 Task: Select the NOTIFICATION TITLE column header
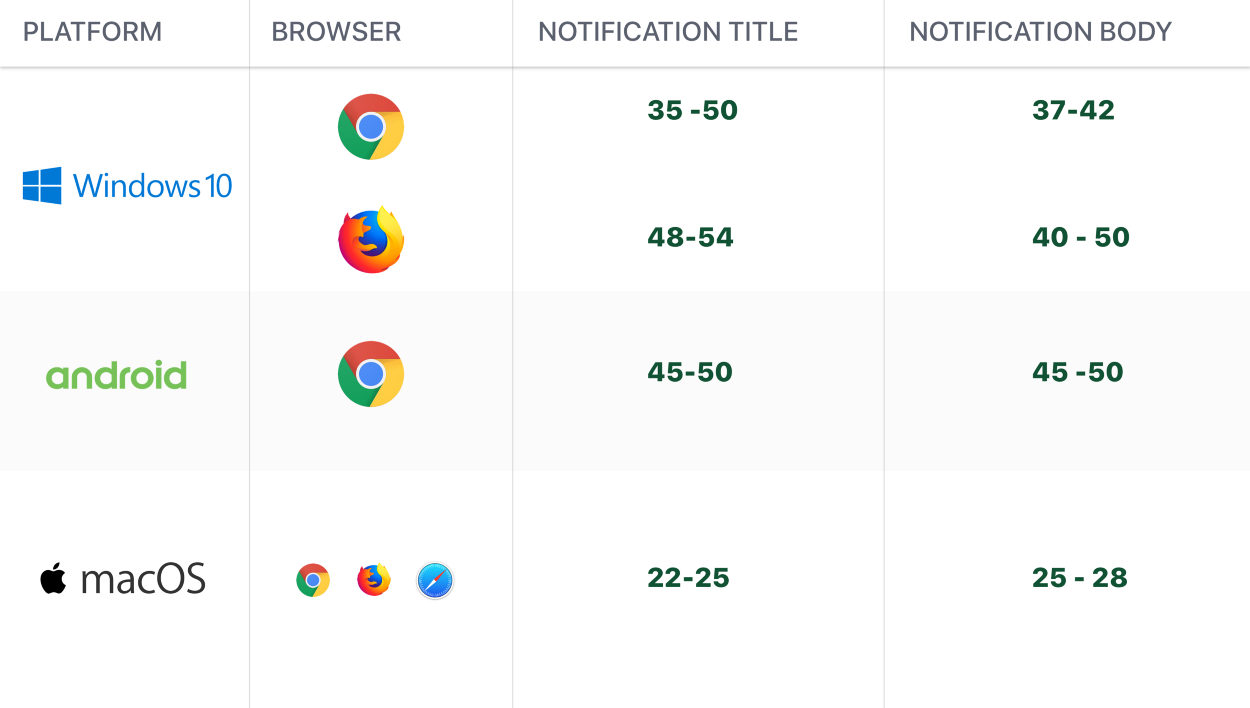668,32
